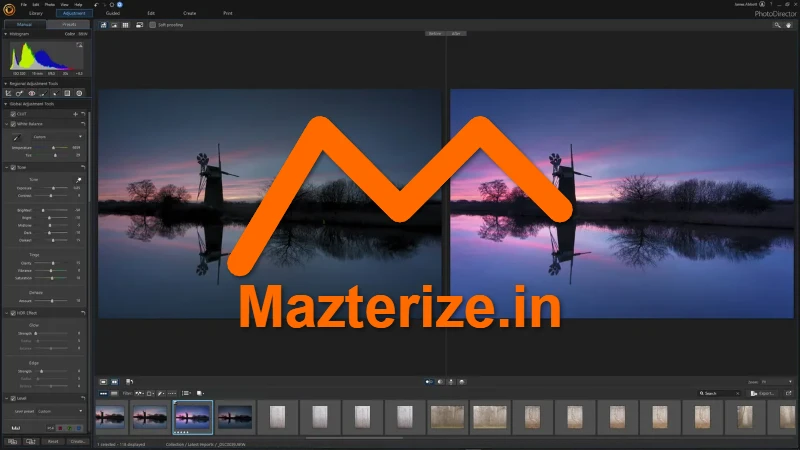Collapse the Regional Adjustment Tools section
Screen dimensions: 800x450
point(6,83)
